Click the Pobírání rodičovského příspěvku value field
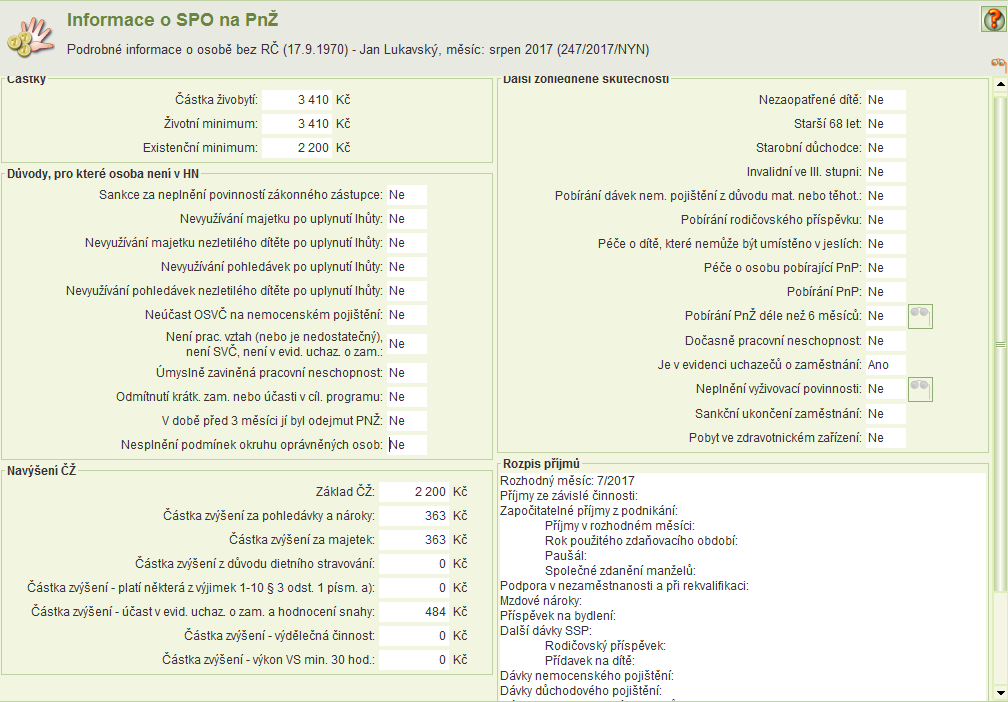Viewport: 1008px width, 702px height. coord(885,220)
